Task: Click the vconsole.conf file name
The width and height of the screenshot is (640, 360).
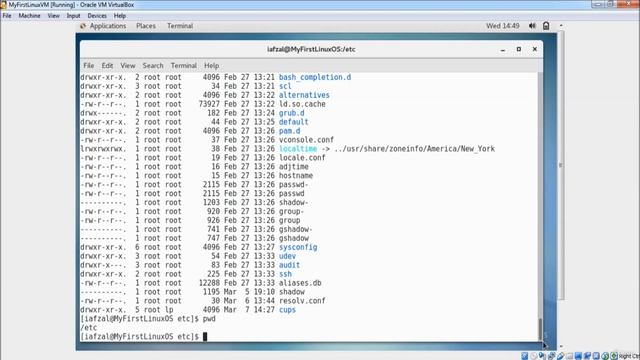Action: 306,140
